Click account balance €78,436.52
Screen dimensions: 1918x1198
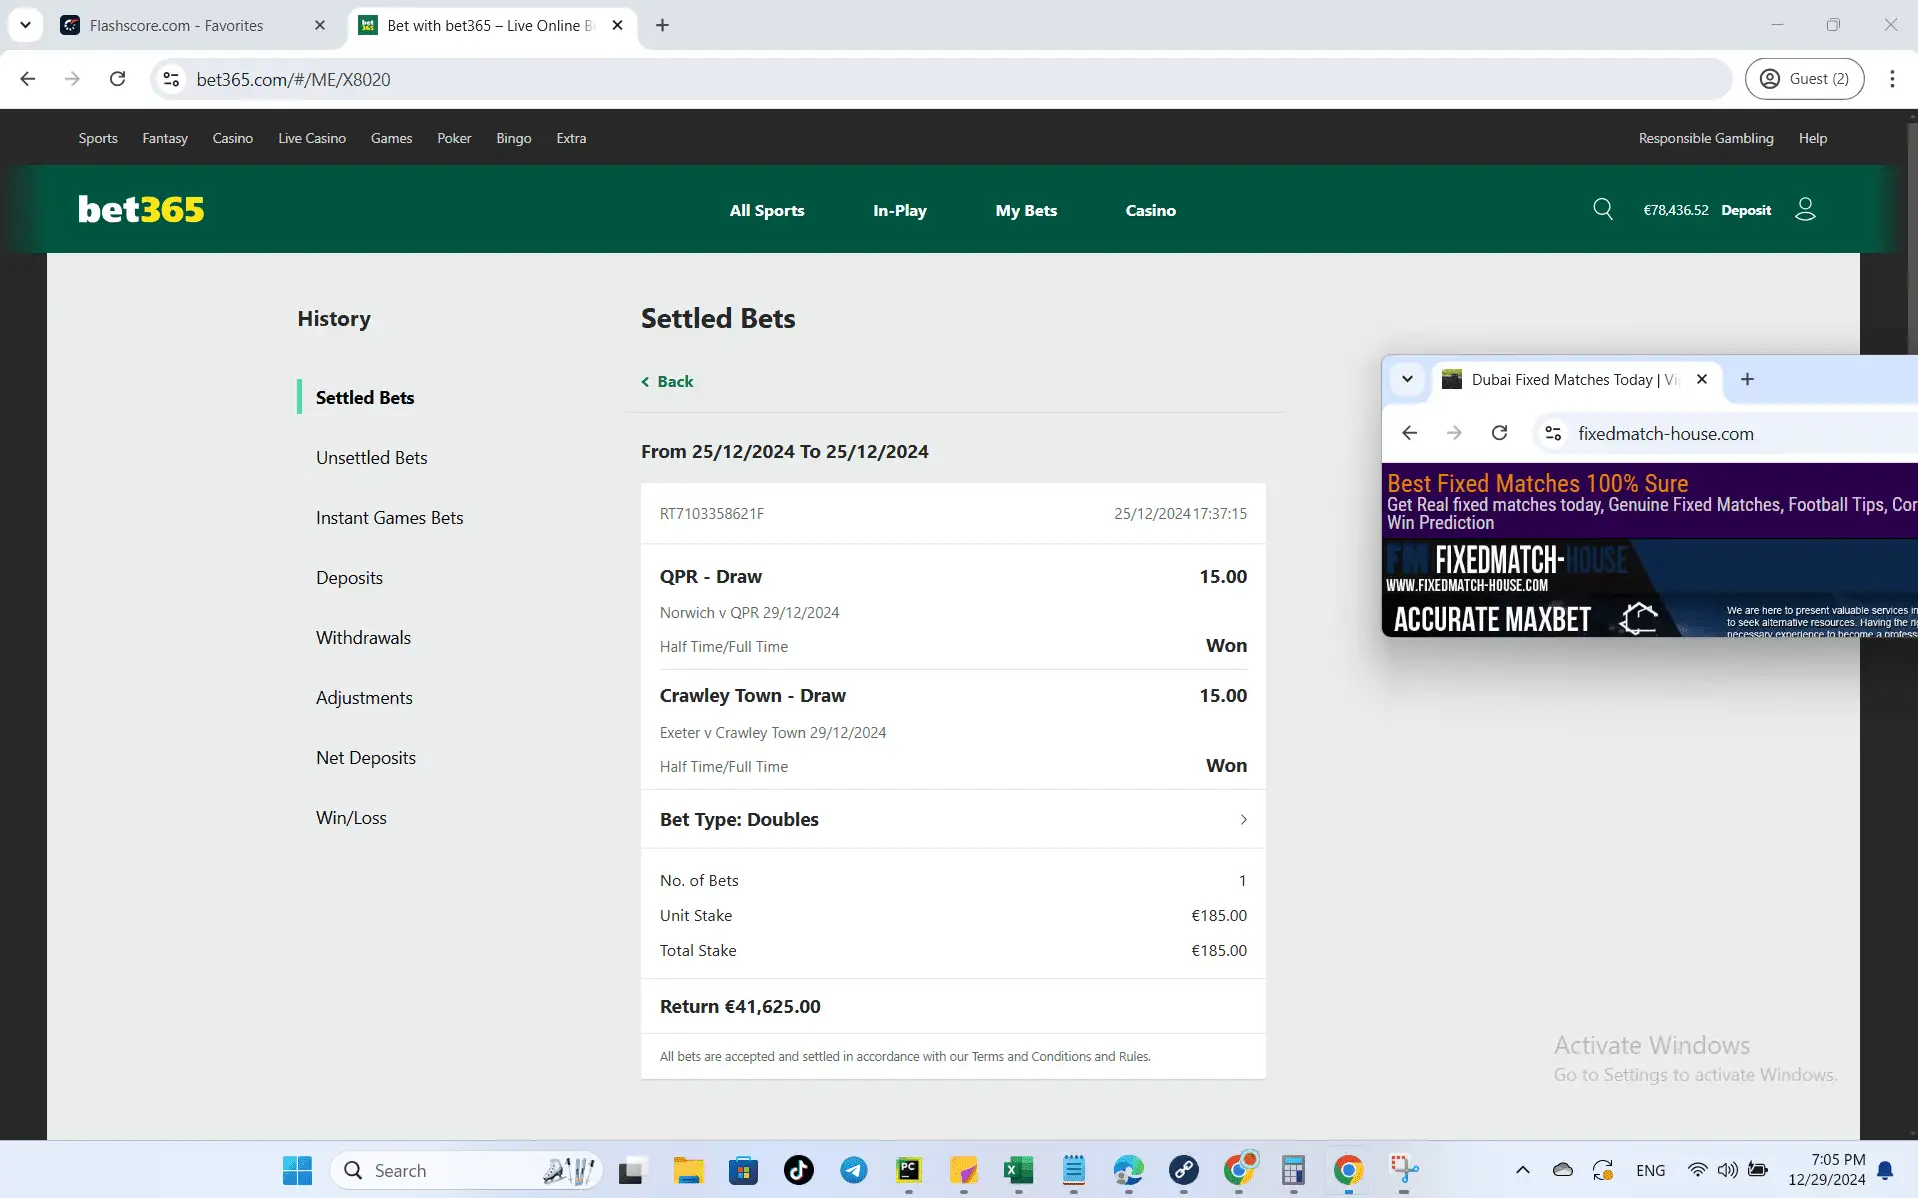1675,210
